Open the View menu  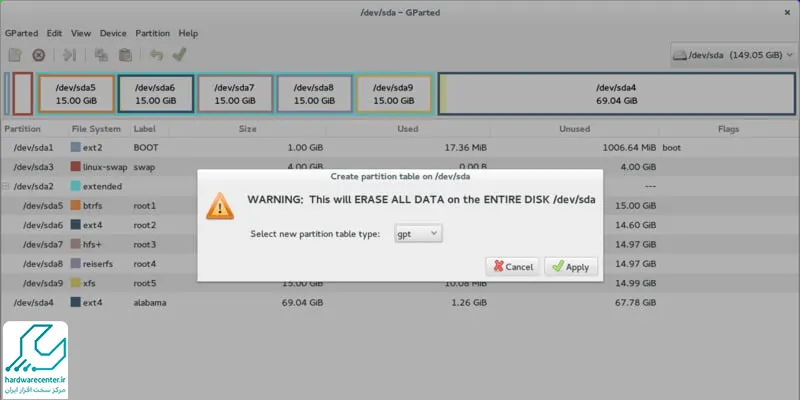point(81,33)
